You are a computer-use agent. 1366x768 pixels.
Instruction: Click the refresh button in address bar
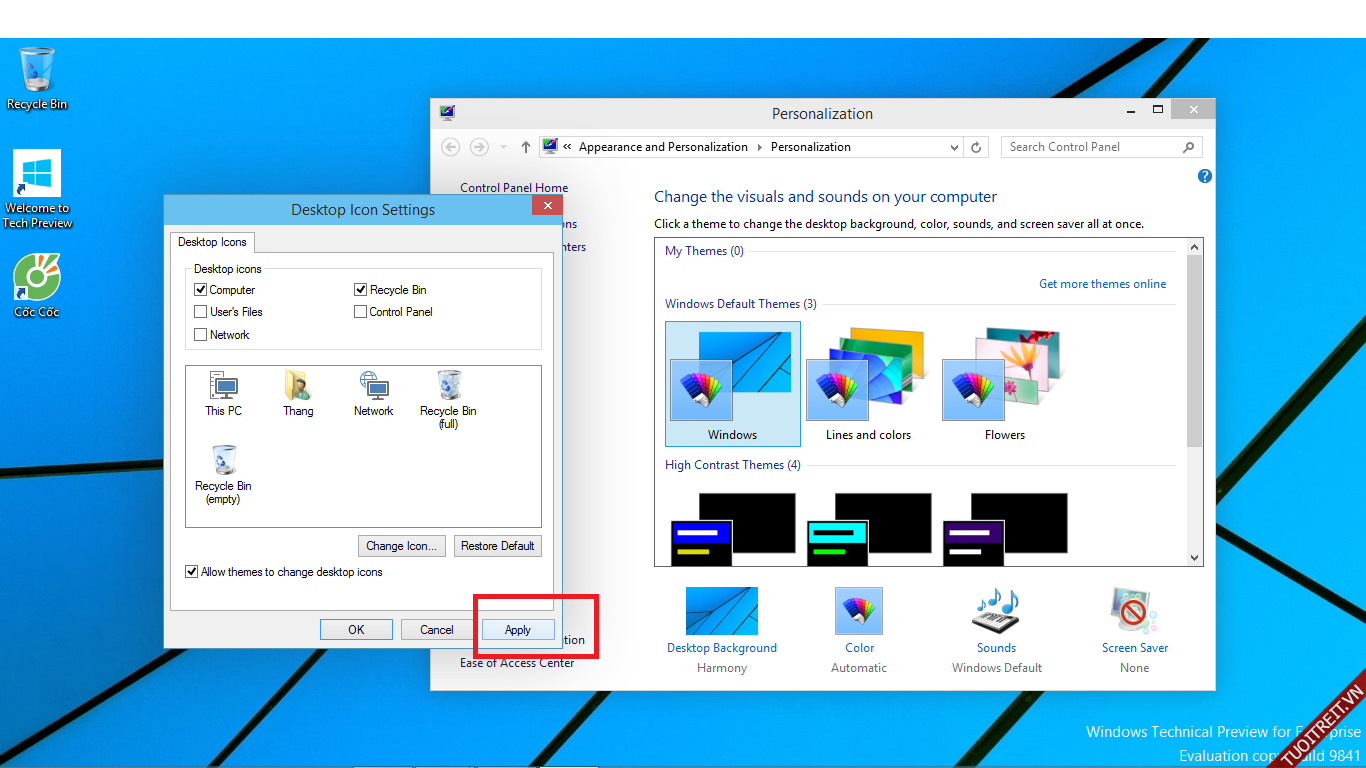click(x=977, y=147)
